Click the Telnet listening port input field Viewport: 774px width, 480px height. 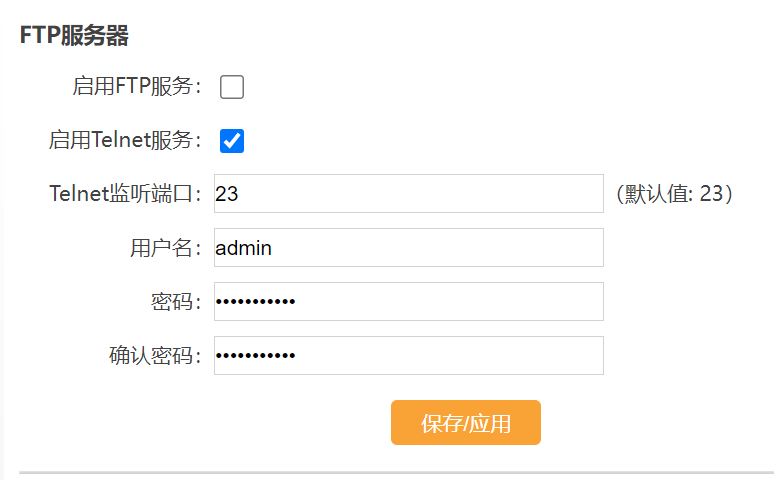[x=408, y=194]
